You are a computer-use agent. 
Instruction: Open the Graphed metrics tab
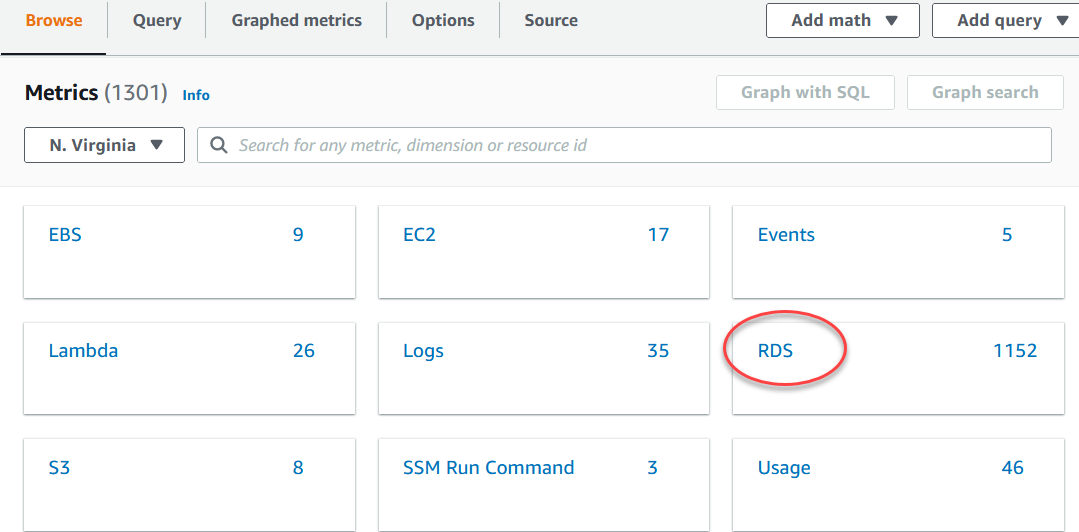coord(296,20)
